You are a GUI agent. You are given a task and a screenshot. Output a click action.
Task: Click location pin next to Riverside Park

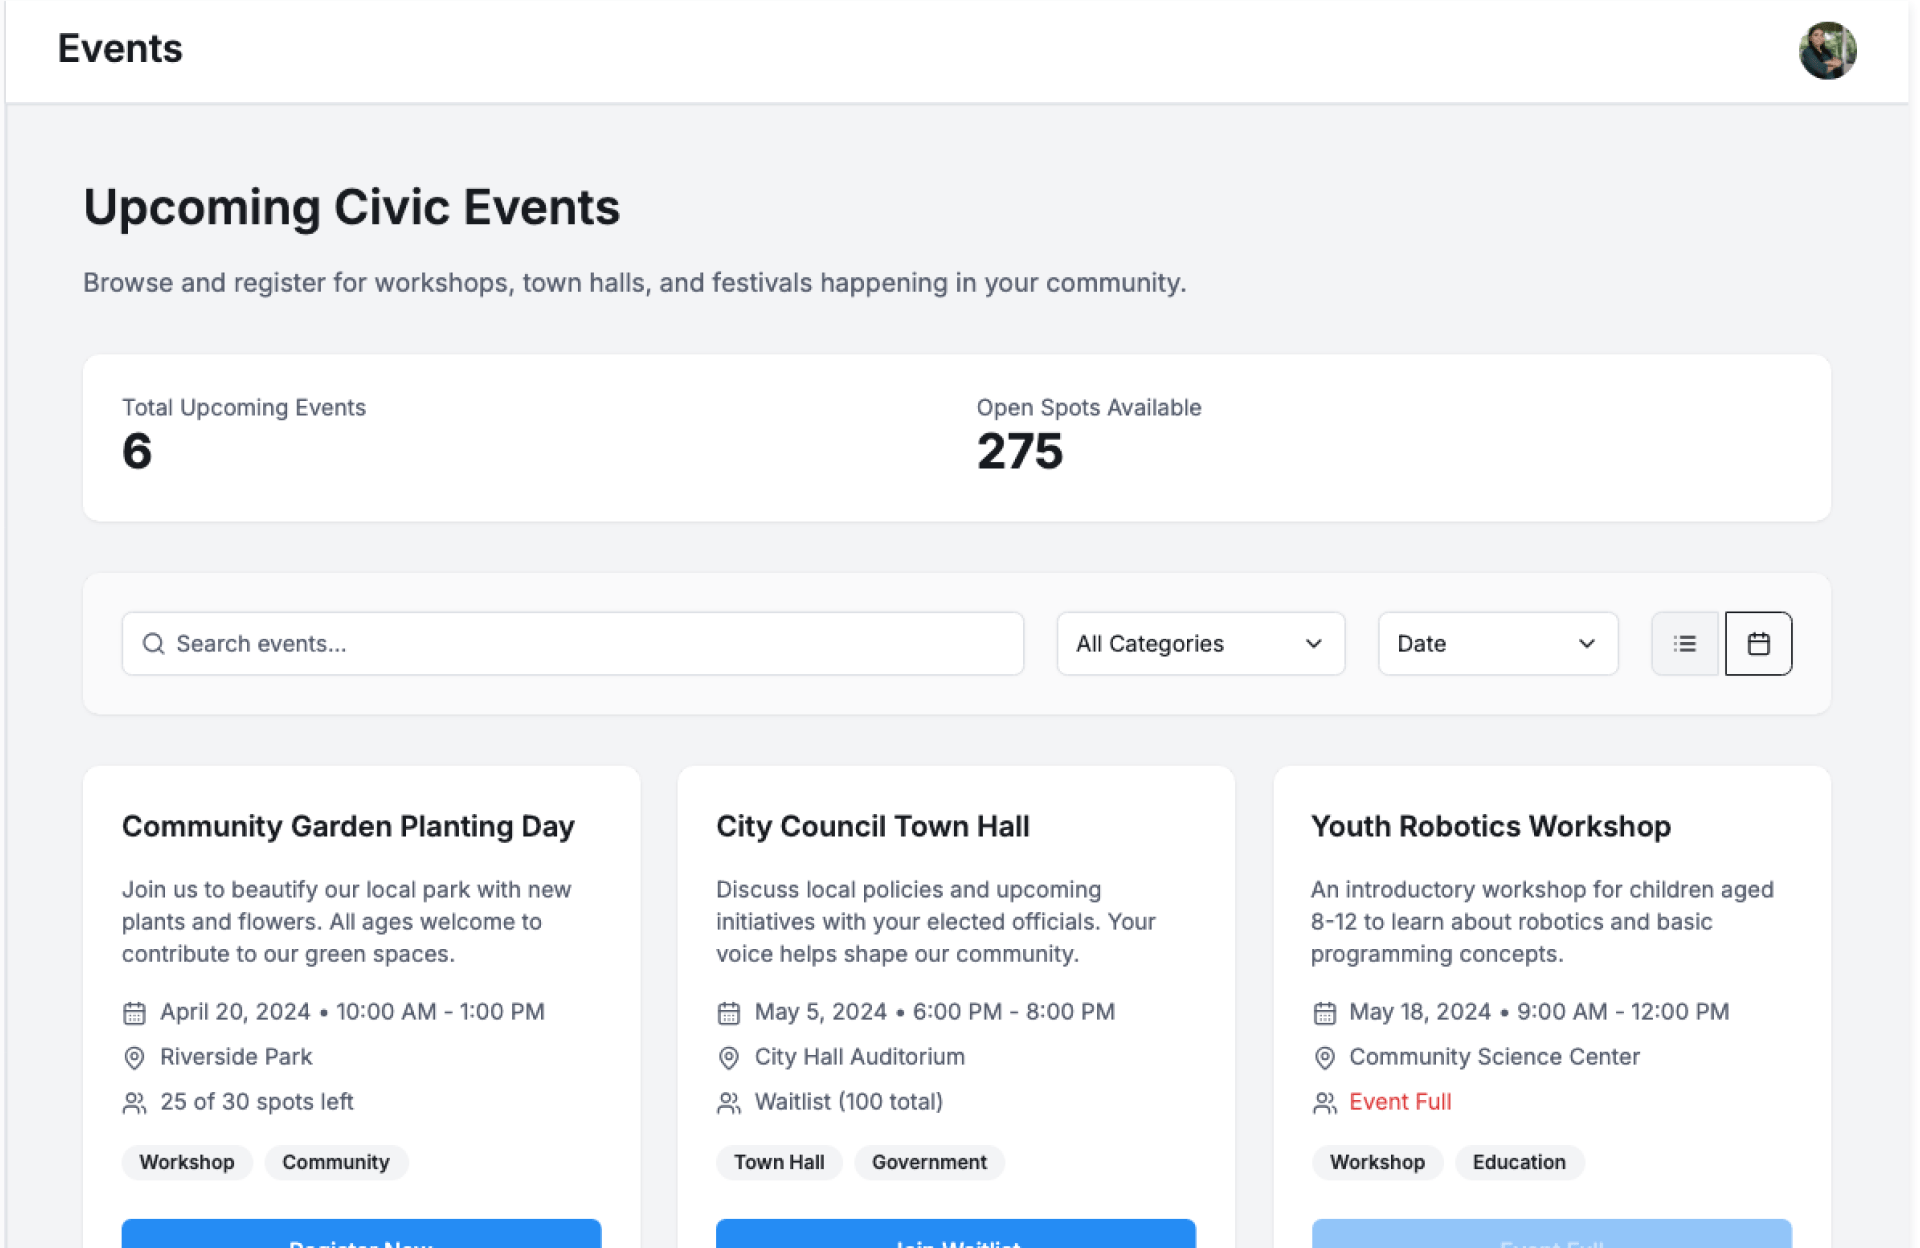(134, 1058)
